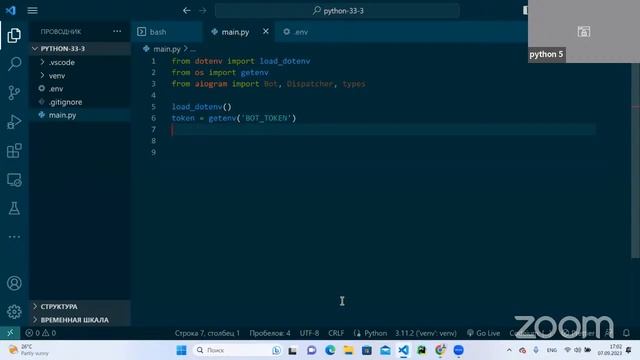Click the remote window indicator in status bar

click(10, 333)
